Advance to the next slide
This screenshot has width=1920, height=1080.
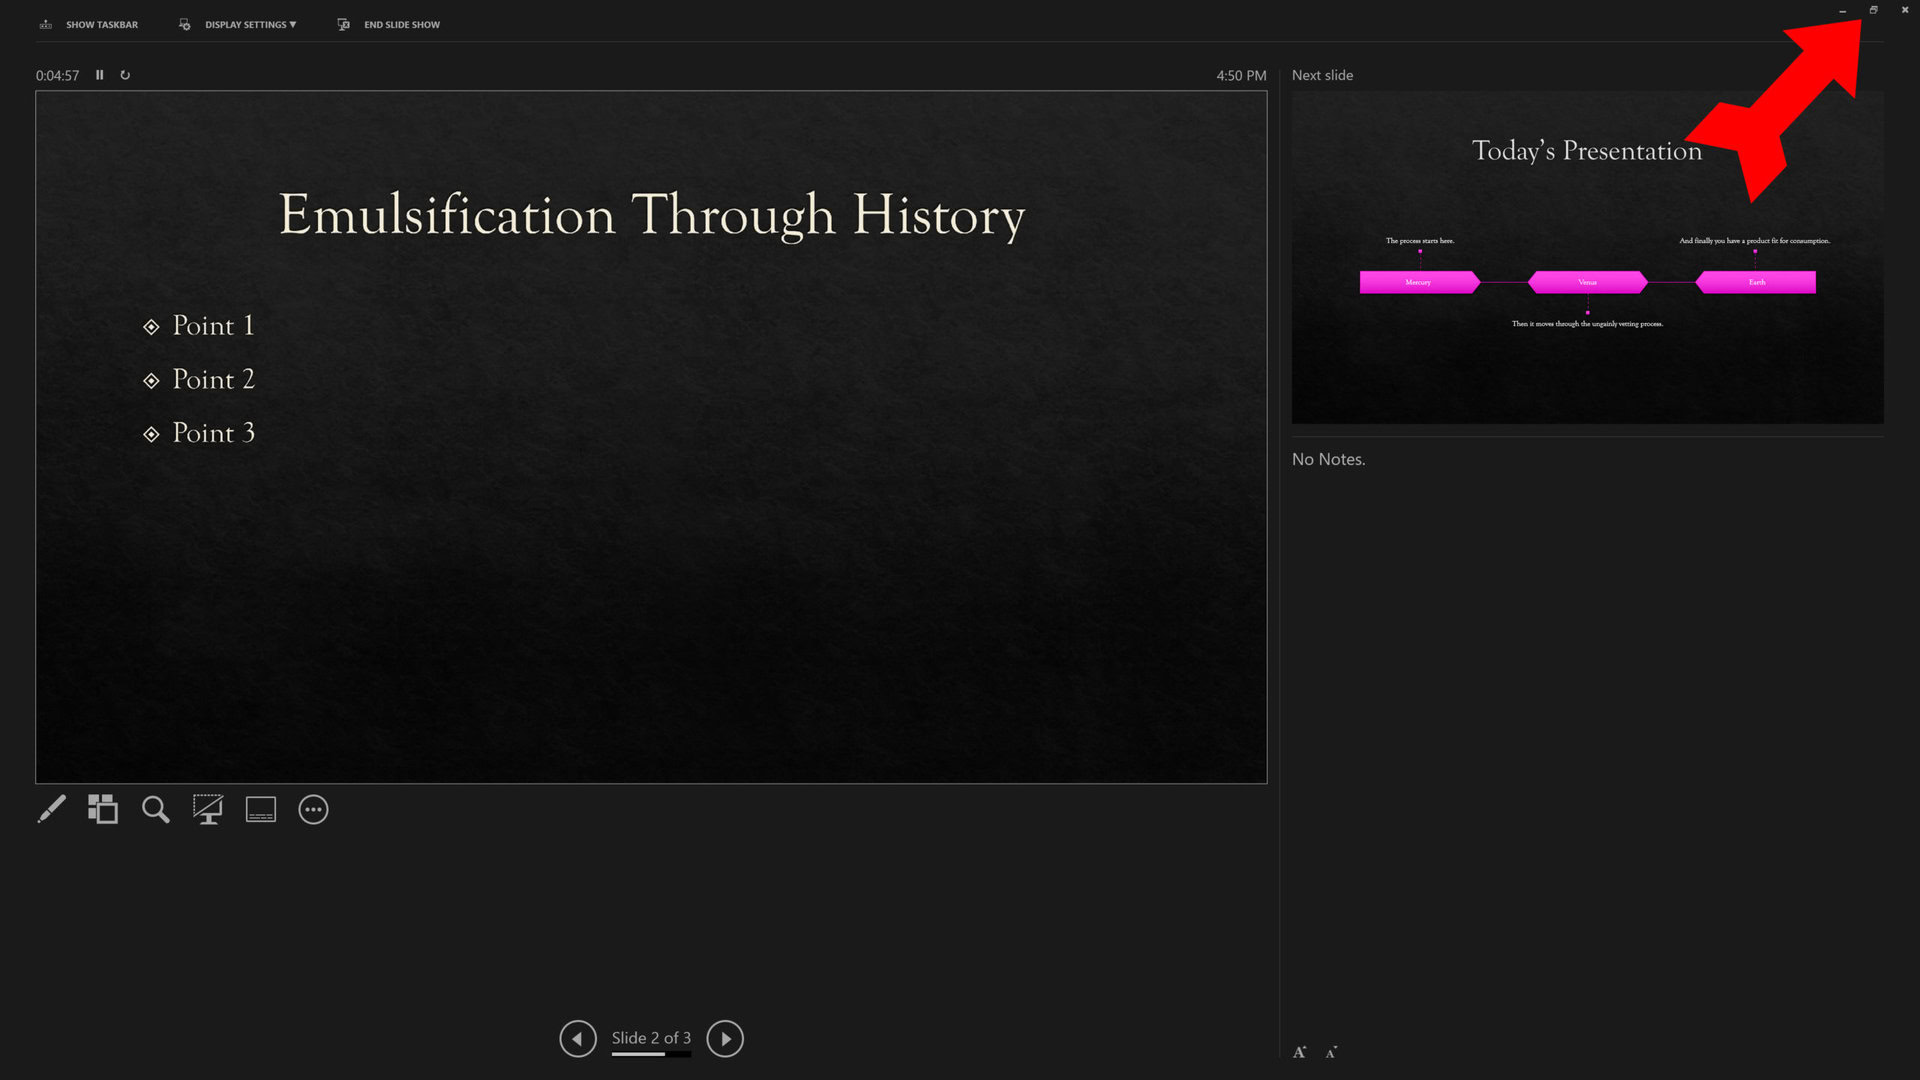(725, 1038)
